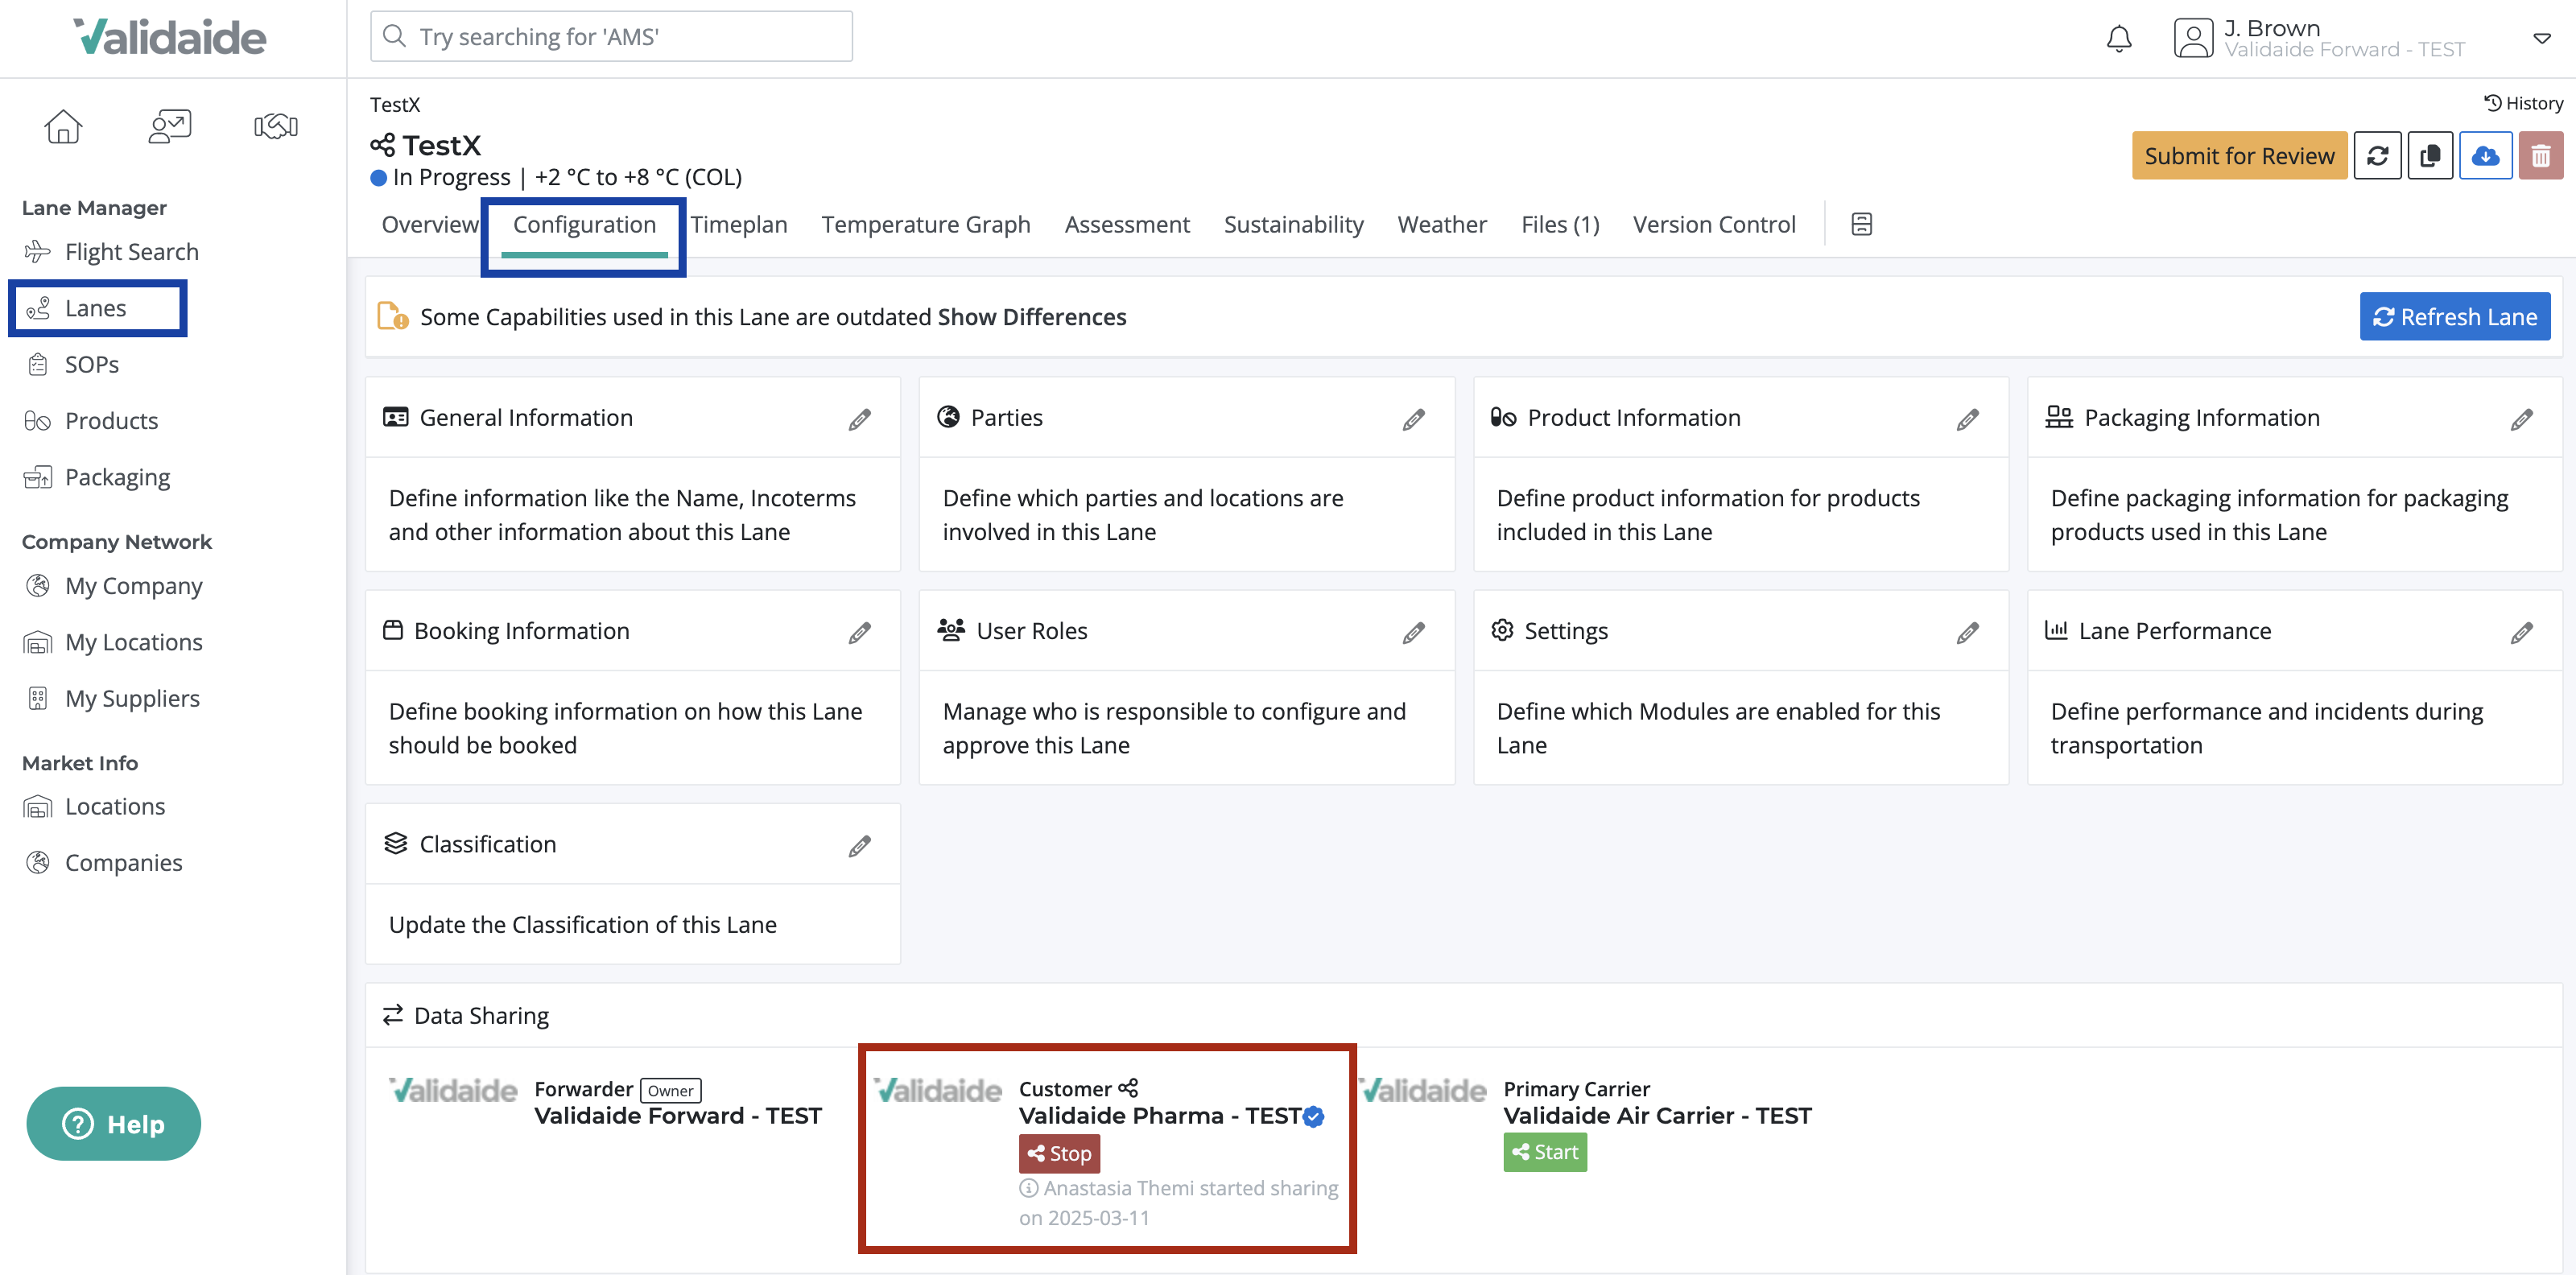The width and height of the screenshot is (2576, 1275).
Task: Stop sharing with Validaide Pharma
Action: [x=1059, y=1153]
